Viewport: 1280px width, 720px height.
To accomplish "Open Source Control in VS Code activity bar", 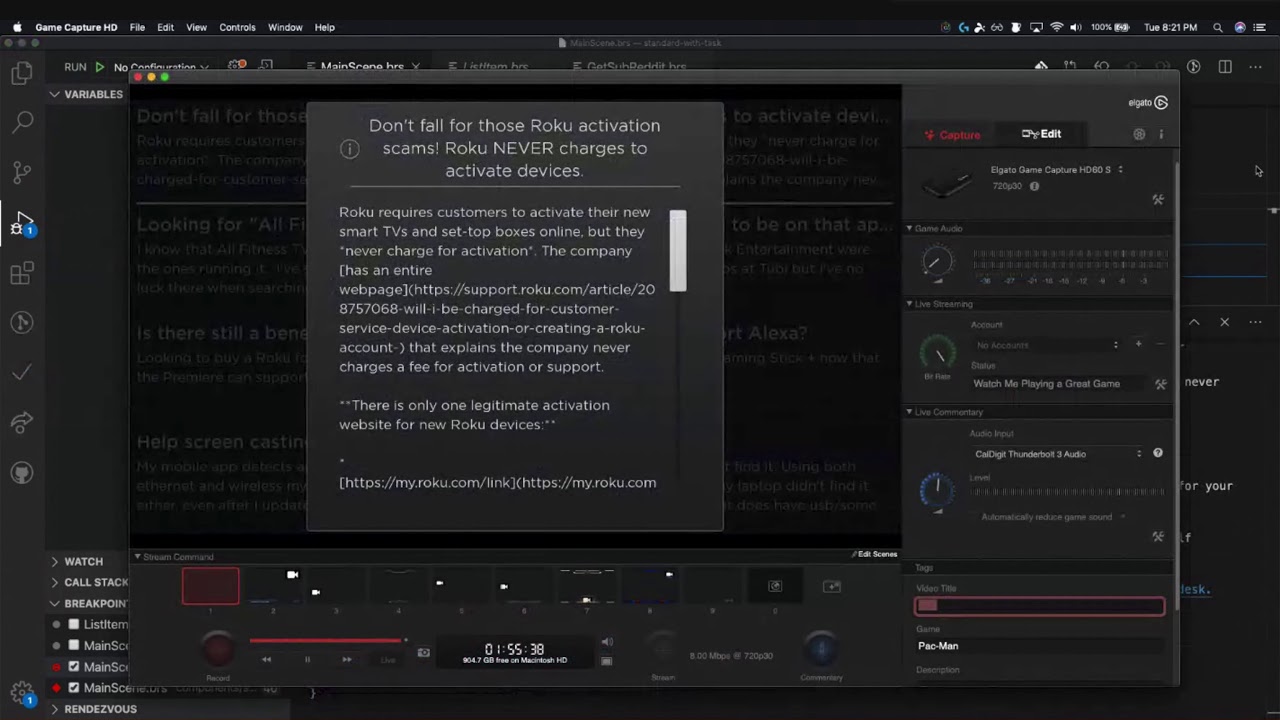I will point(22,172).
